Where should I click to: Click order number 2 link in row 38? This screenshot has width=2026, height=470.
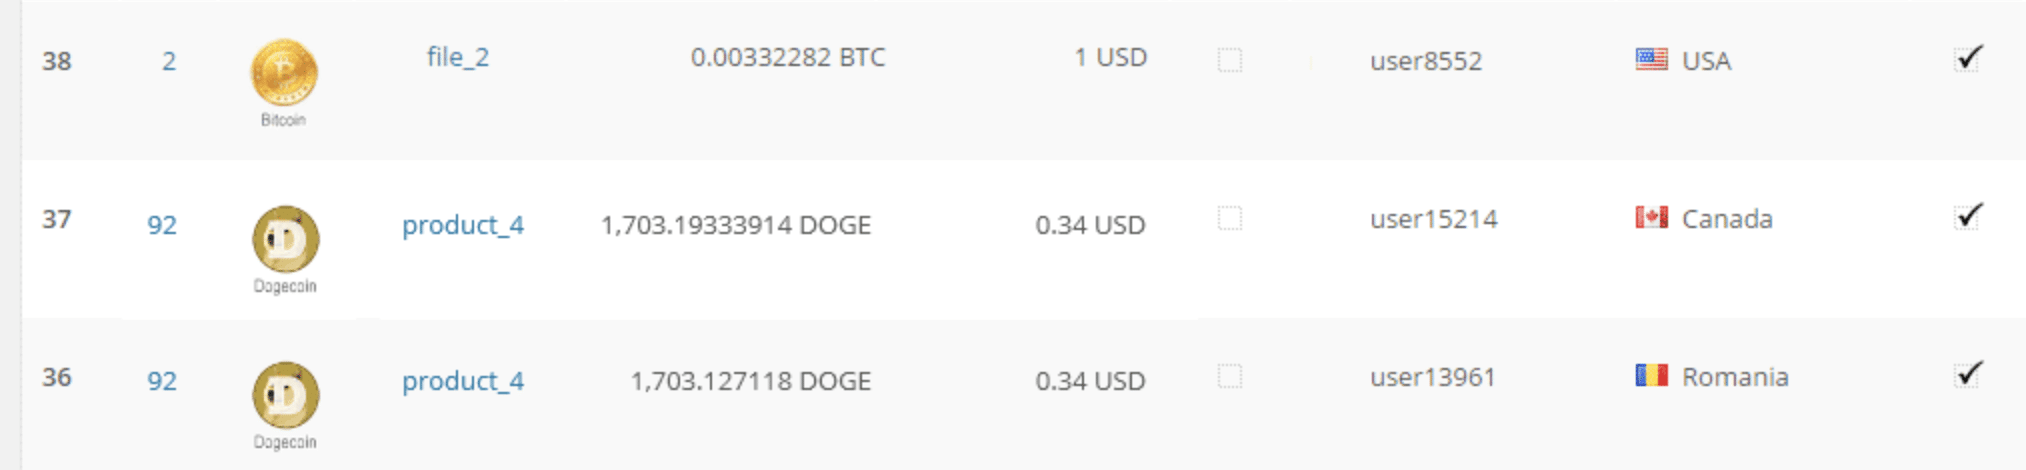(x=169, y=61)
